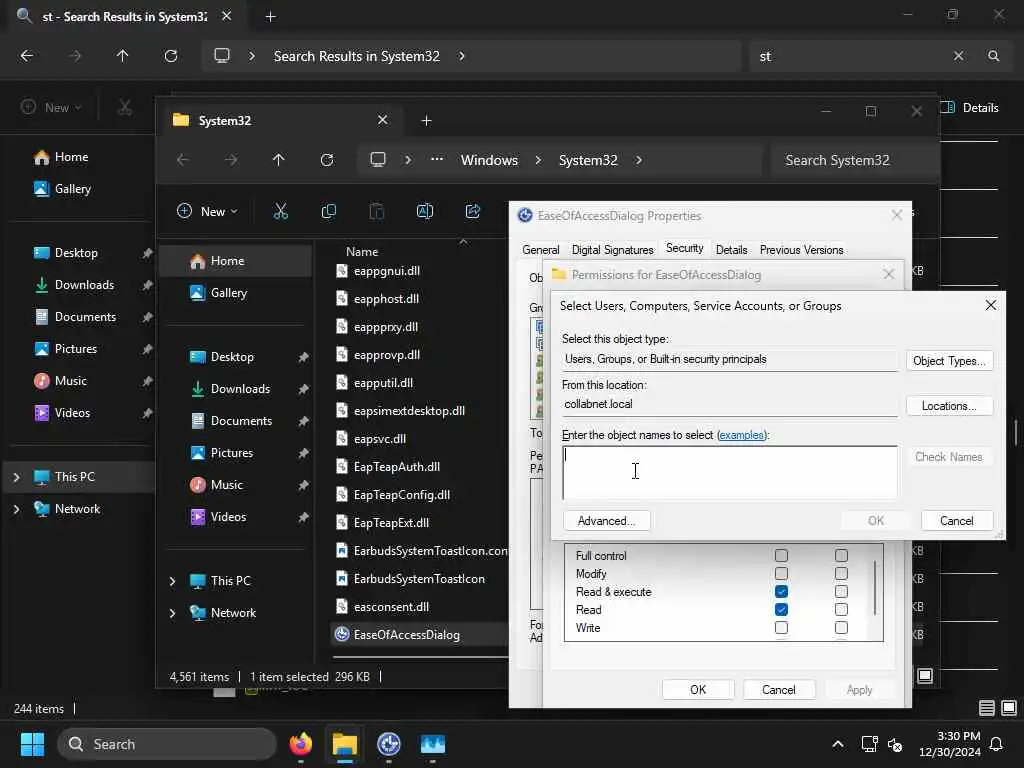Clear the 'st' search text
This screenshot has width=1024, height=768.
pos(958,56)
